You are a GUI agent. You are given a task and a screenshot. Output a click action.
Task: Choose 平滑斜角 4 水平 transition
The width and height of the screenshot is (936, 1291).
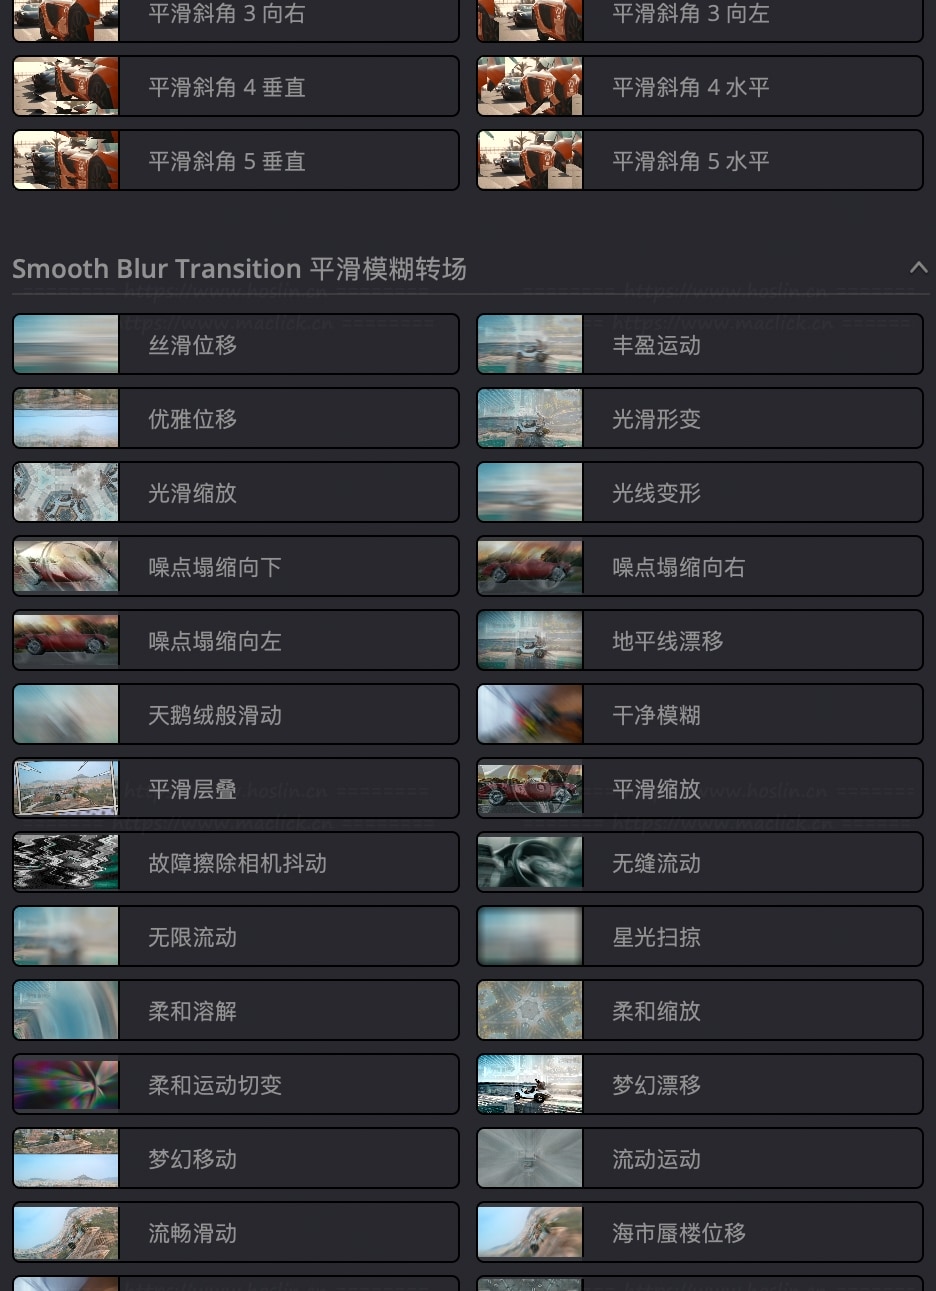[700, 87]
